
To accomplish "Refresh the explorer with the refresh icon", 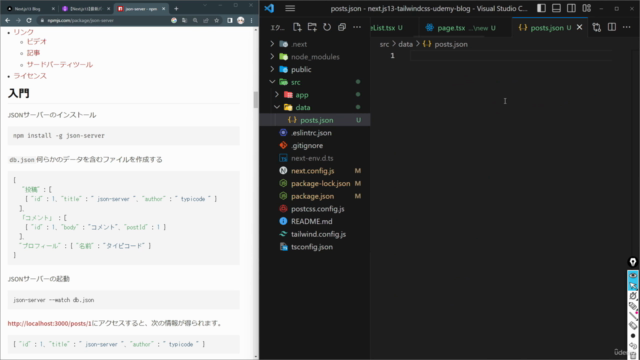I will point(327,27).
